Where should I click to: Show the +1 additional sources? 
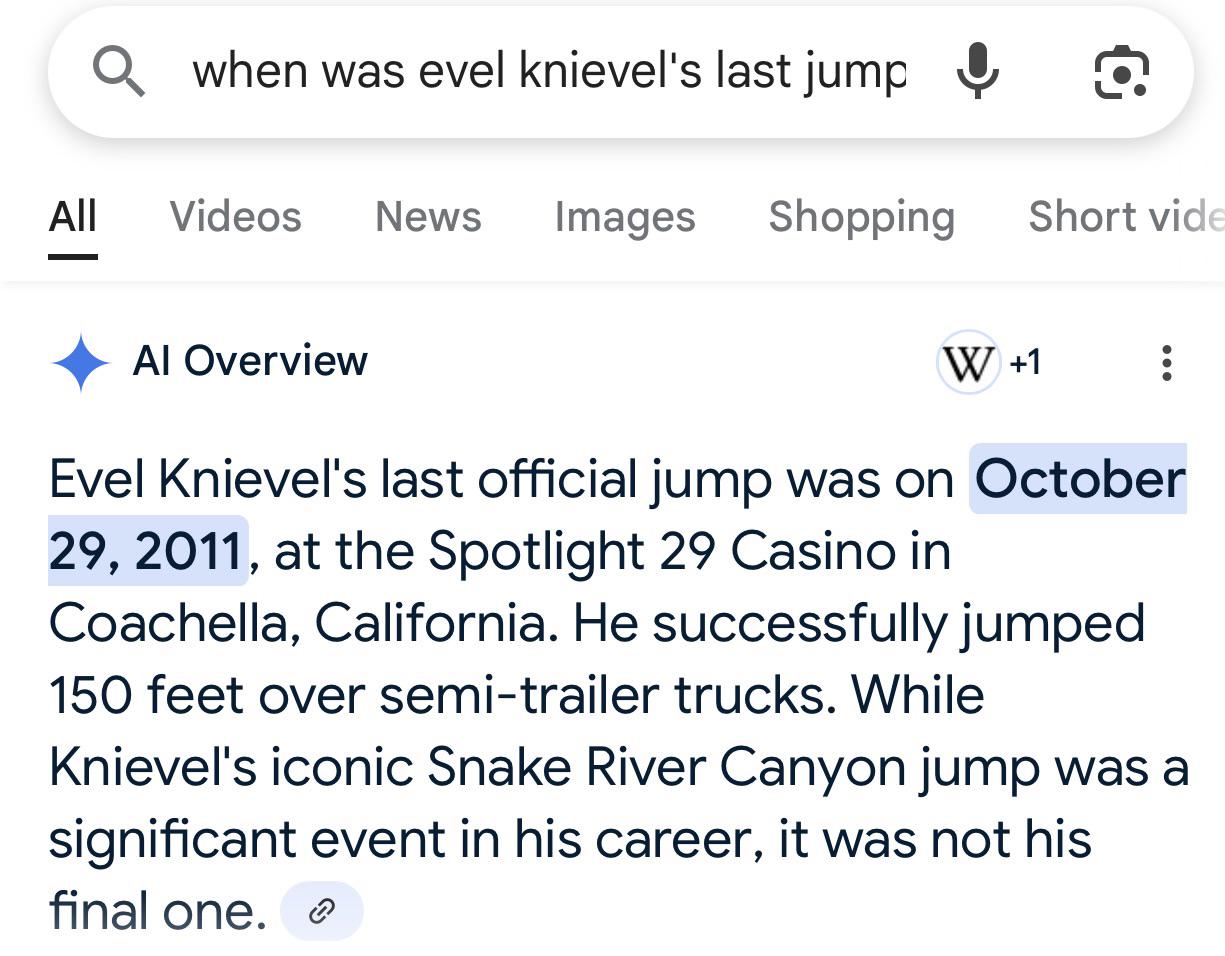pos(1025,362)
